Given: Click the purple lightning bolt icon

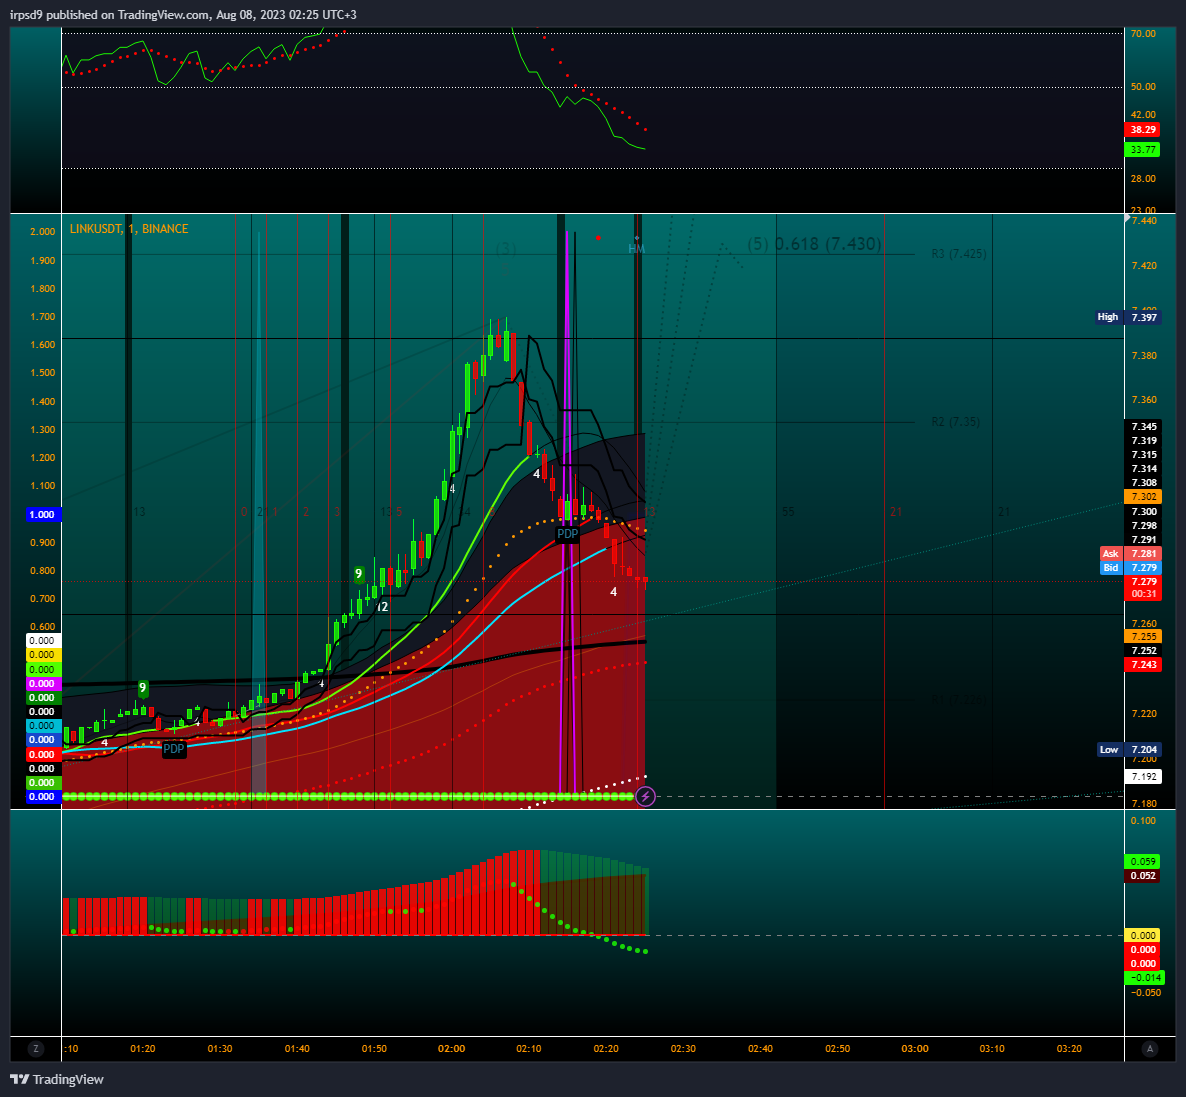Looking at the screenshot, I should pyautogui.click(x=645, y=796).
